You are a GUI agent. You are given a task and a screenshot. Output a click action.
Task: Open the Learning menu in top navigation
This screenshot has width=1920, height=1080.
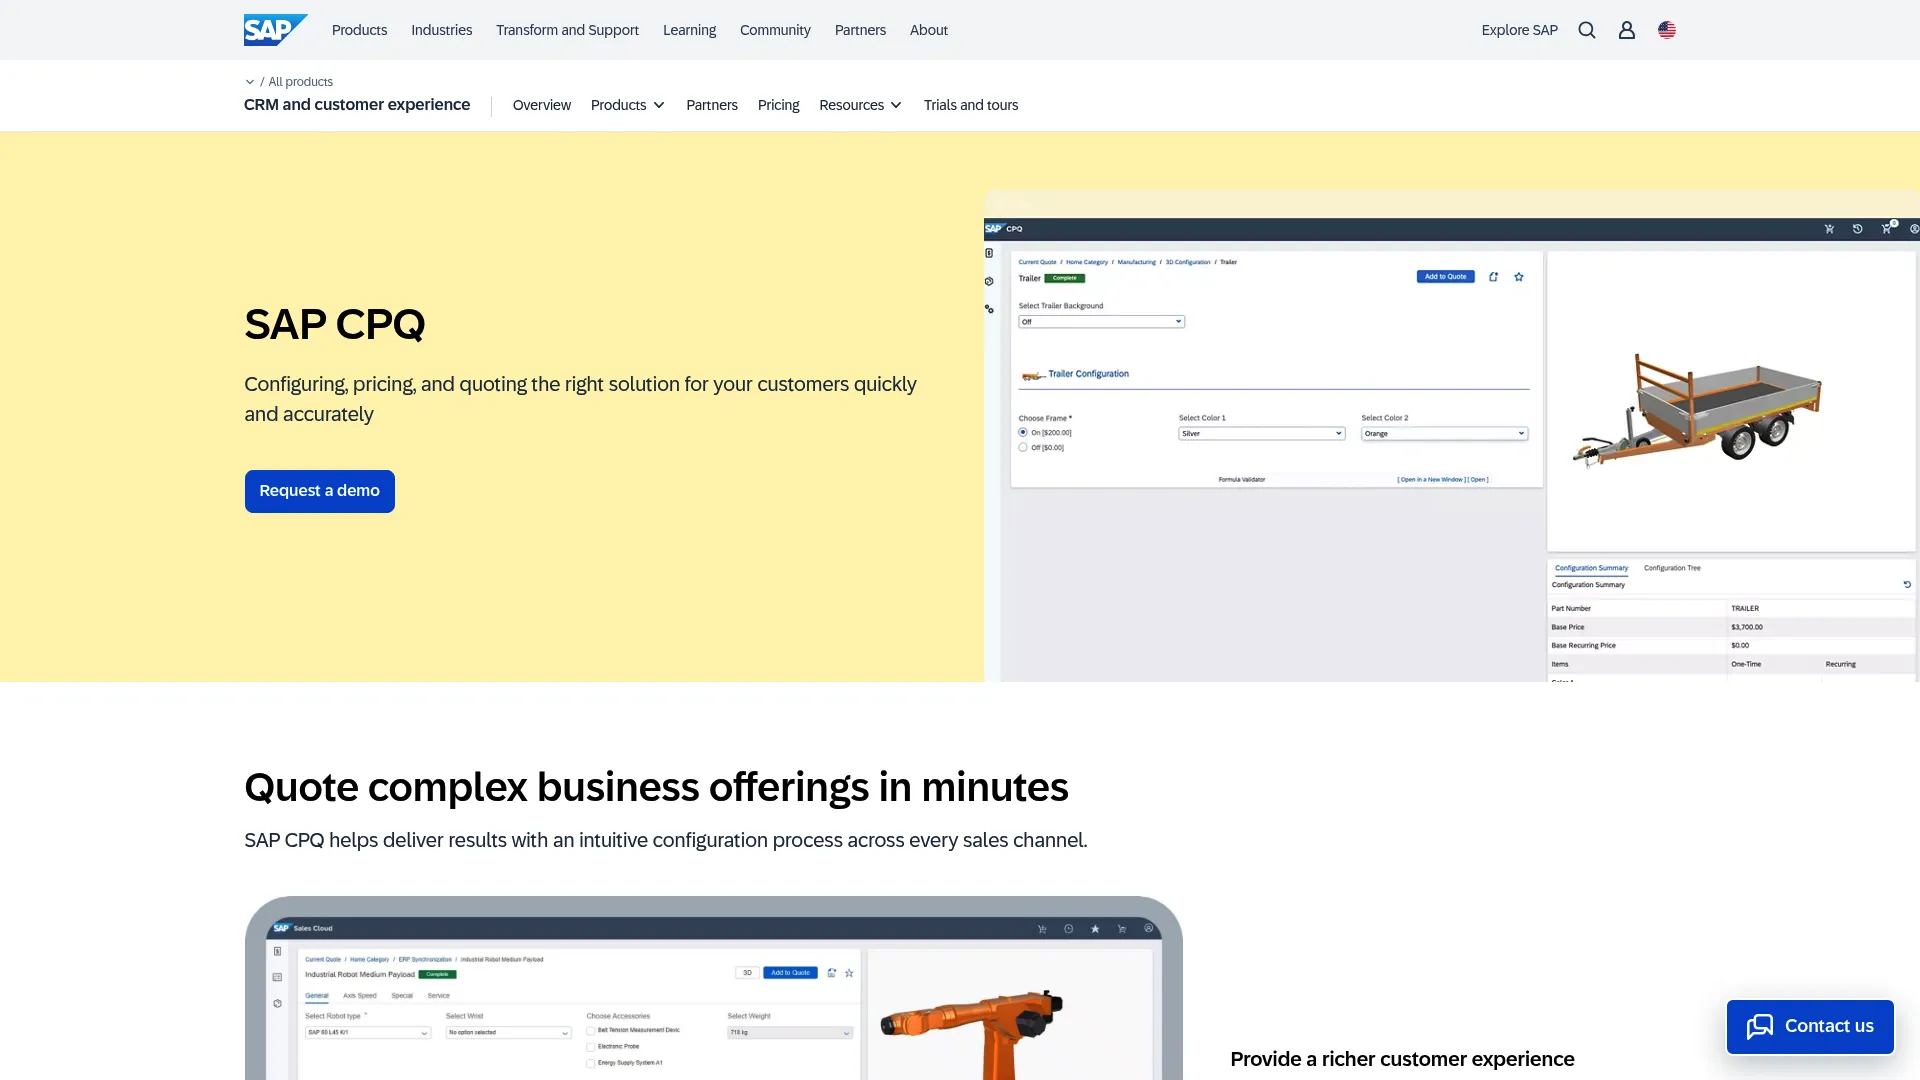coord(689,30)
